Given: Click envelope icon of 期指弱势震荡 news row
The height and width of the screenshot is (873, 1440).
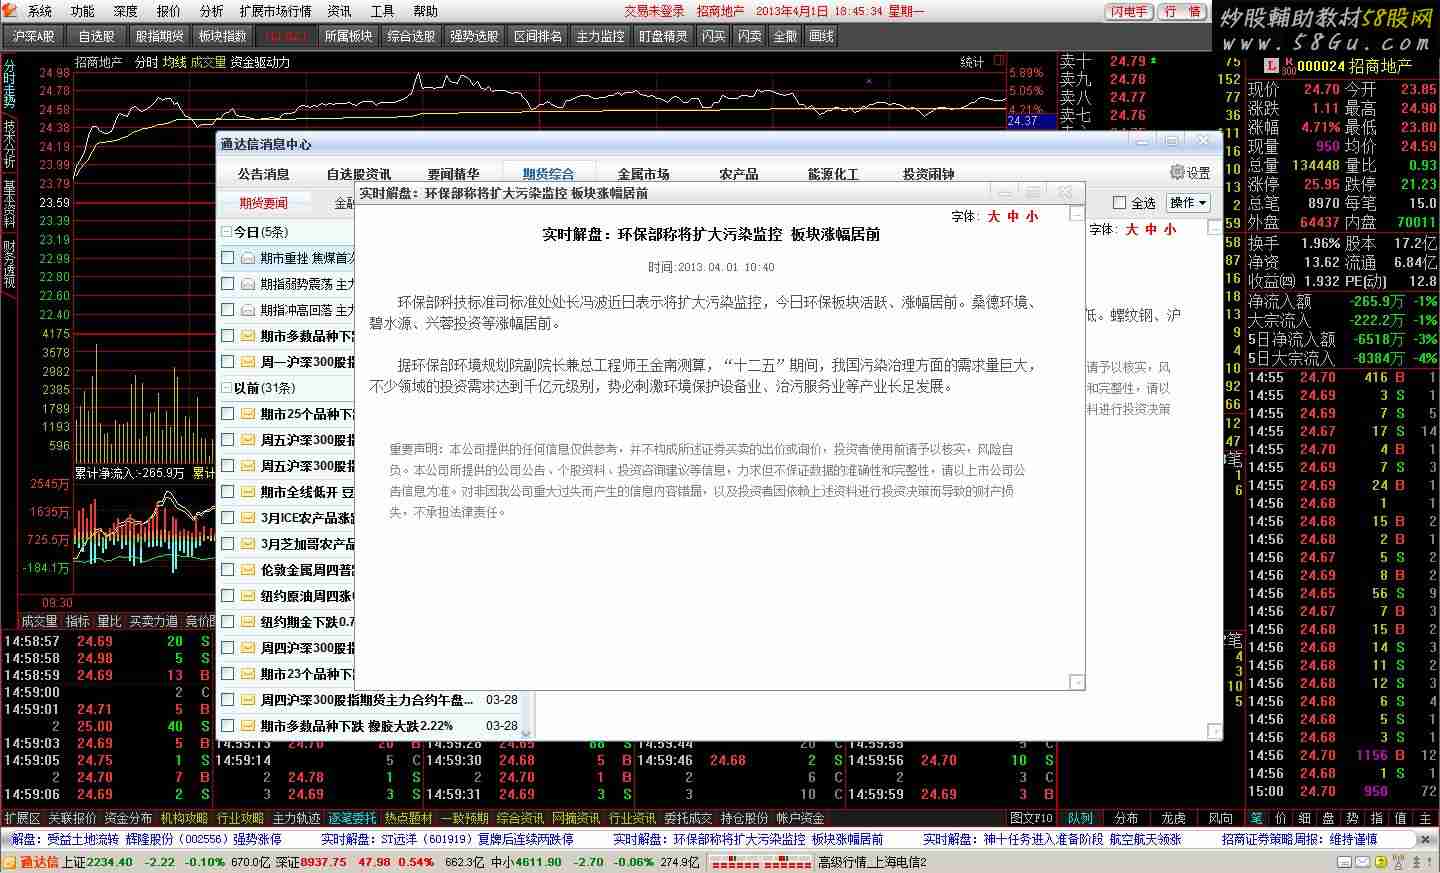Looking at the screenshot, I should click(247, 284).
